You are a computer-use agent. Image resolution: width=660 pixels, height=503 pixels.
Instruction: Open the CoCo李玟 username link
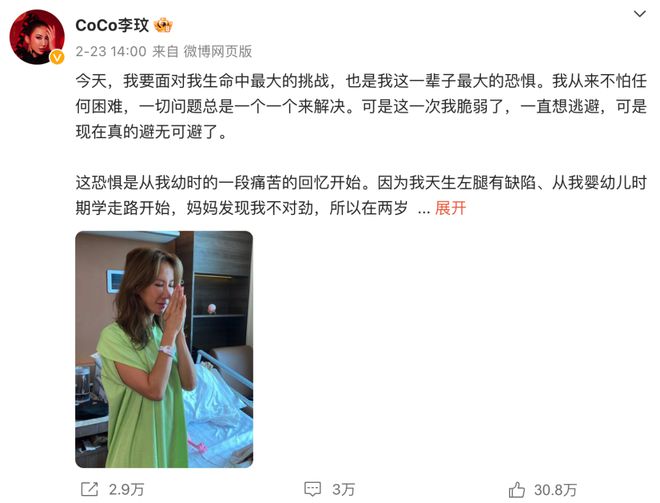pos(112,26)
